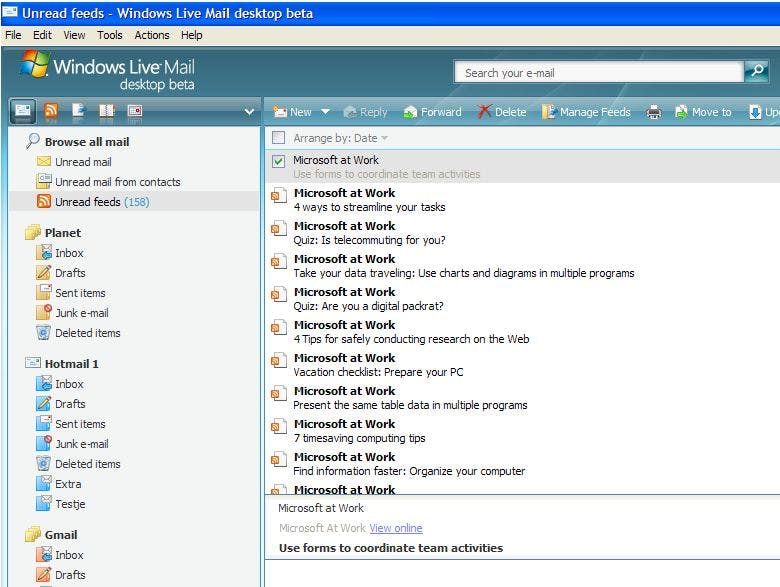Expand the sidebar shortcuts chevron

click(x=250, y=112)
